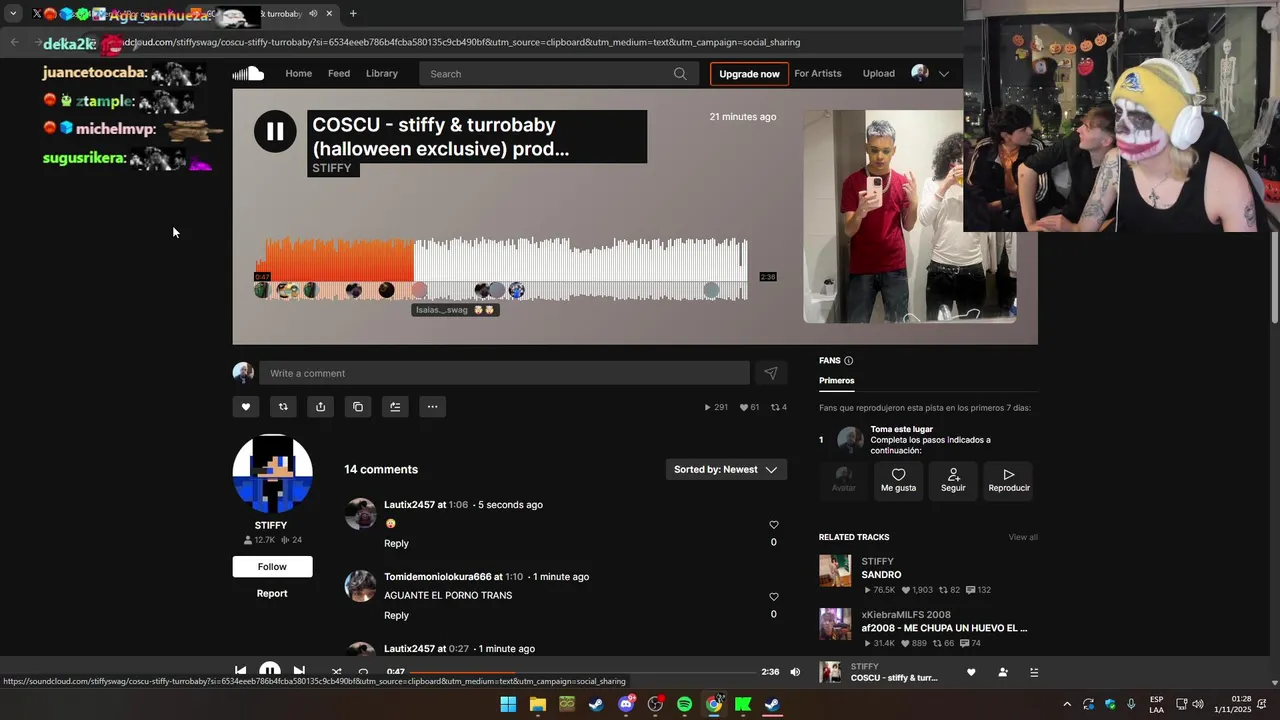
Task: Click the Report link
Action: (x=272, y=593)
